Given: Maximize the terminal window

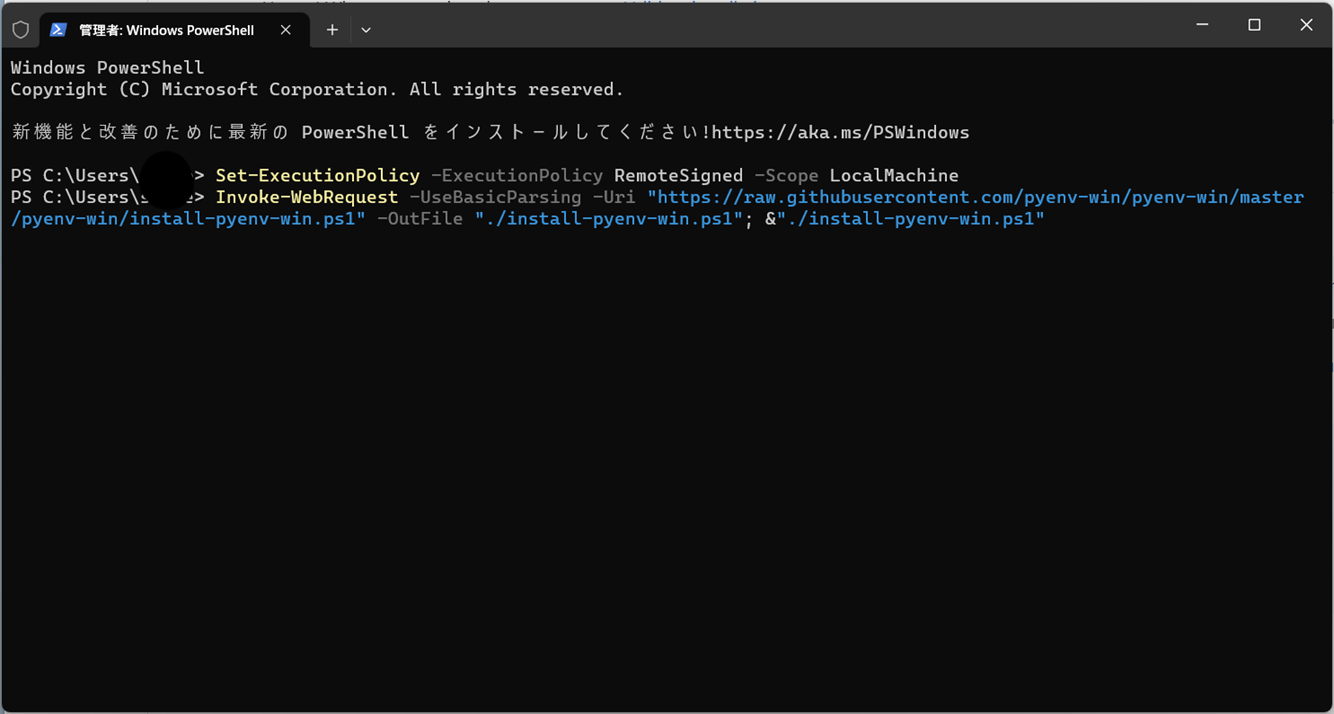Looking at the screenshot, I should point(1254,24).
